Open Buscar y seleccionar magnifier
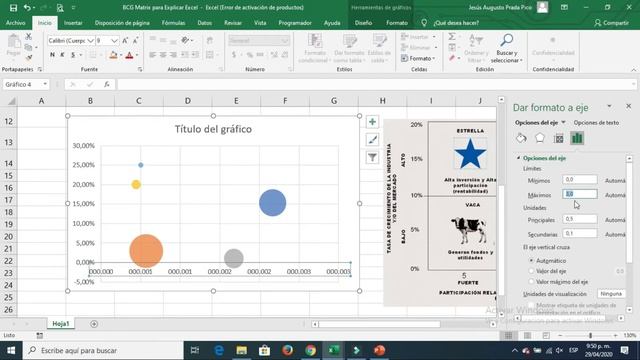The height and width of the screenshot is (360, 640). tap(507, 48)
